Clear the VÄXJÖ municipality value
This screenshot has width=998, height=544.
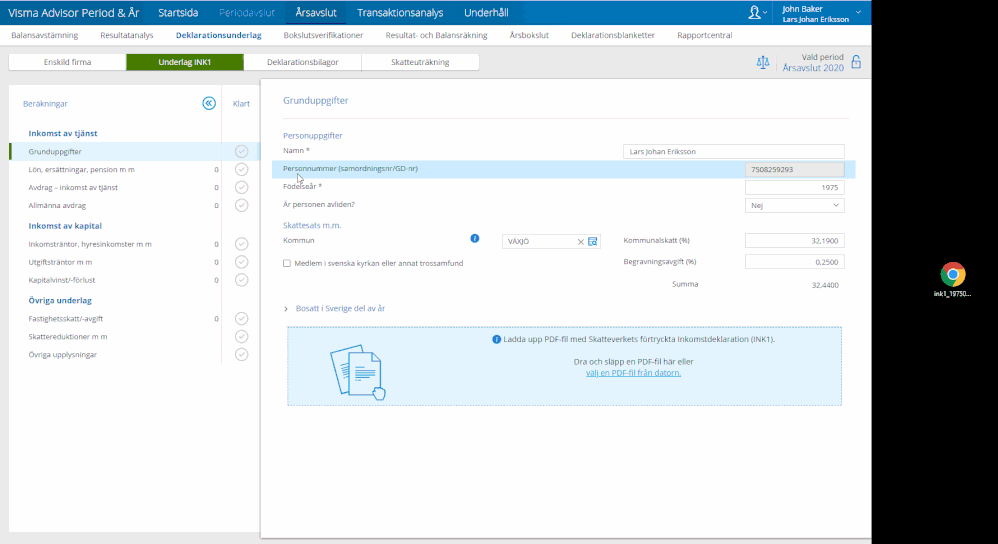580,241
